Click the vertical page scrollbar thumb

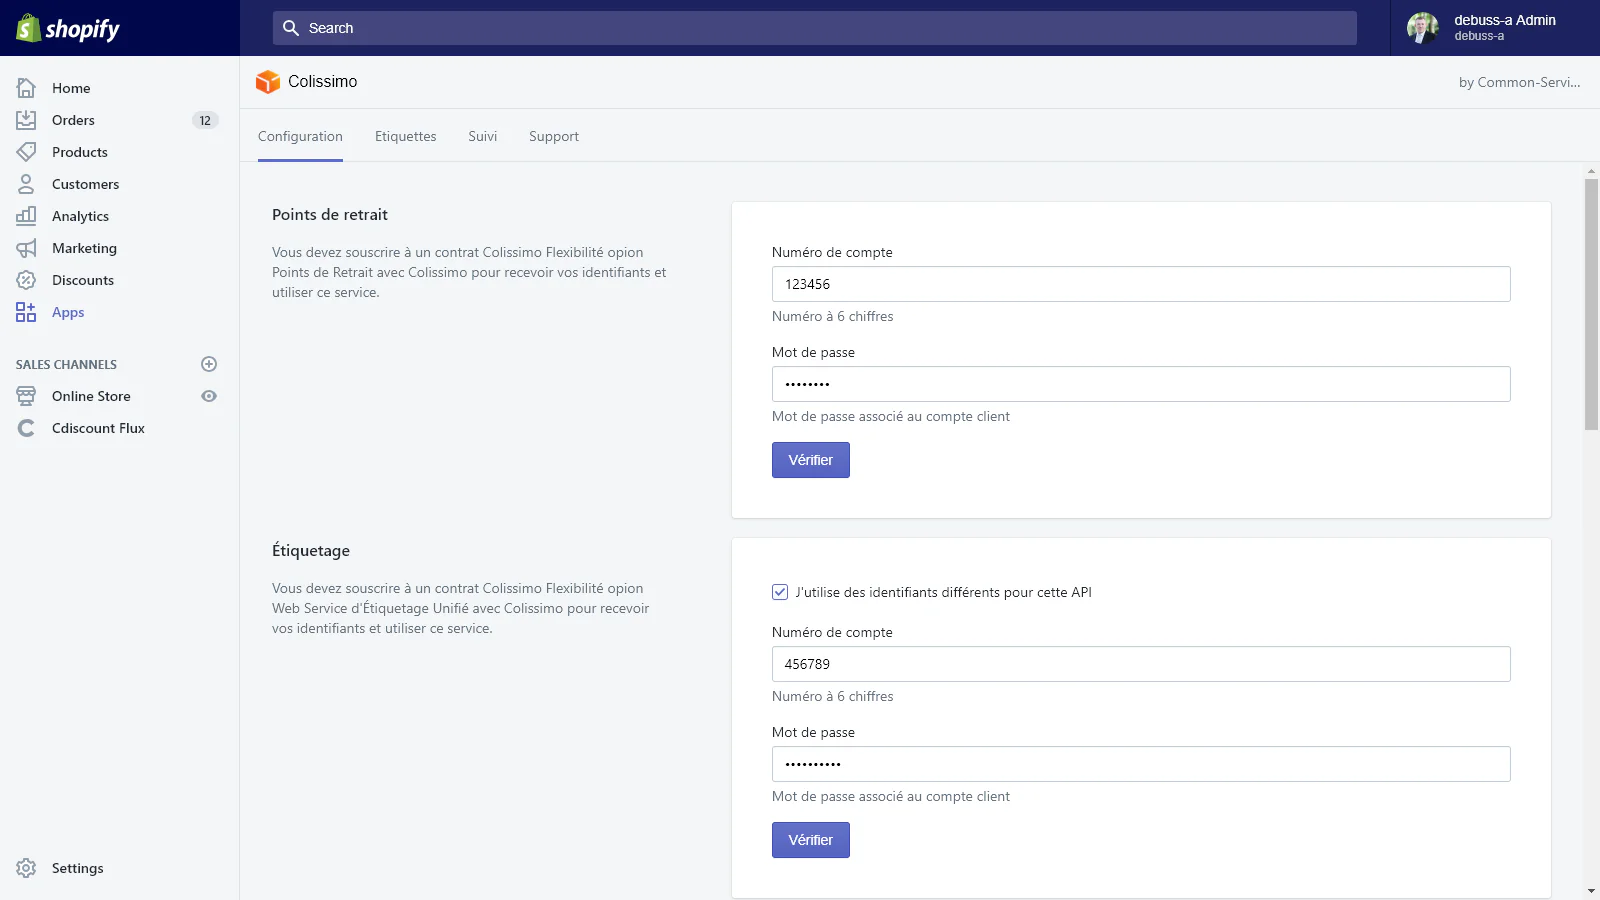click(x=1591, y=304)
